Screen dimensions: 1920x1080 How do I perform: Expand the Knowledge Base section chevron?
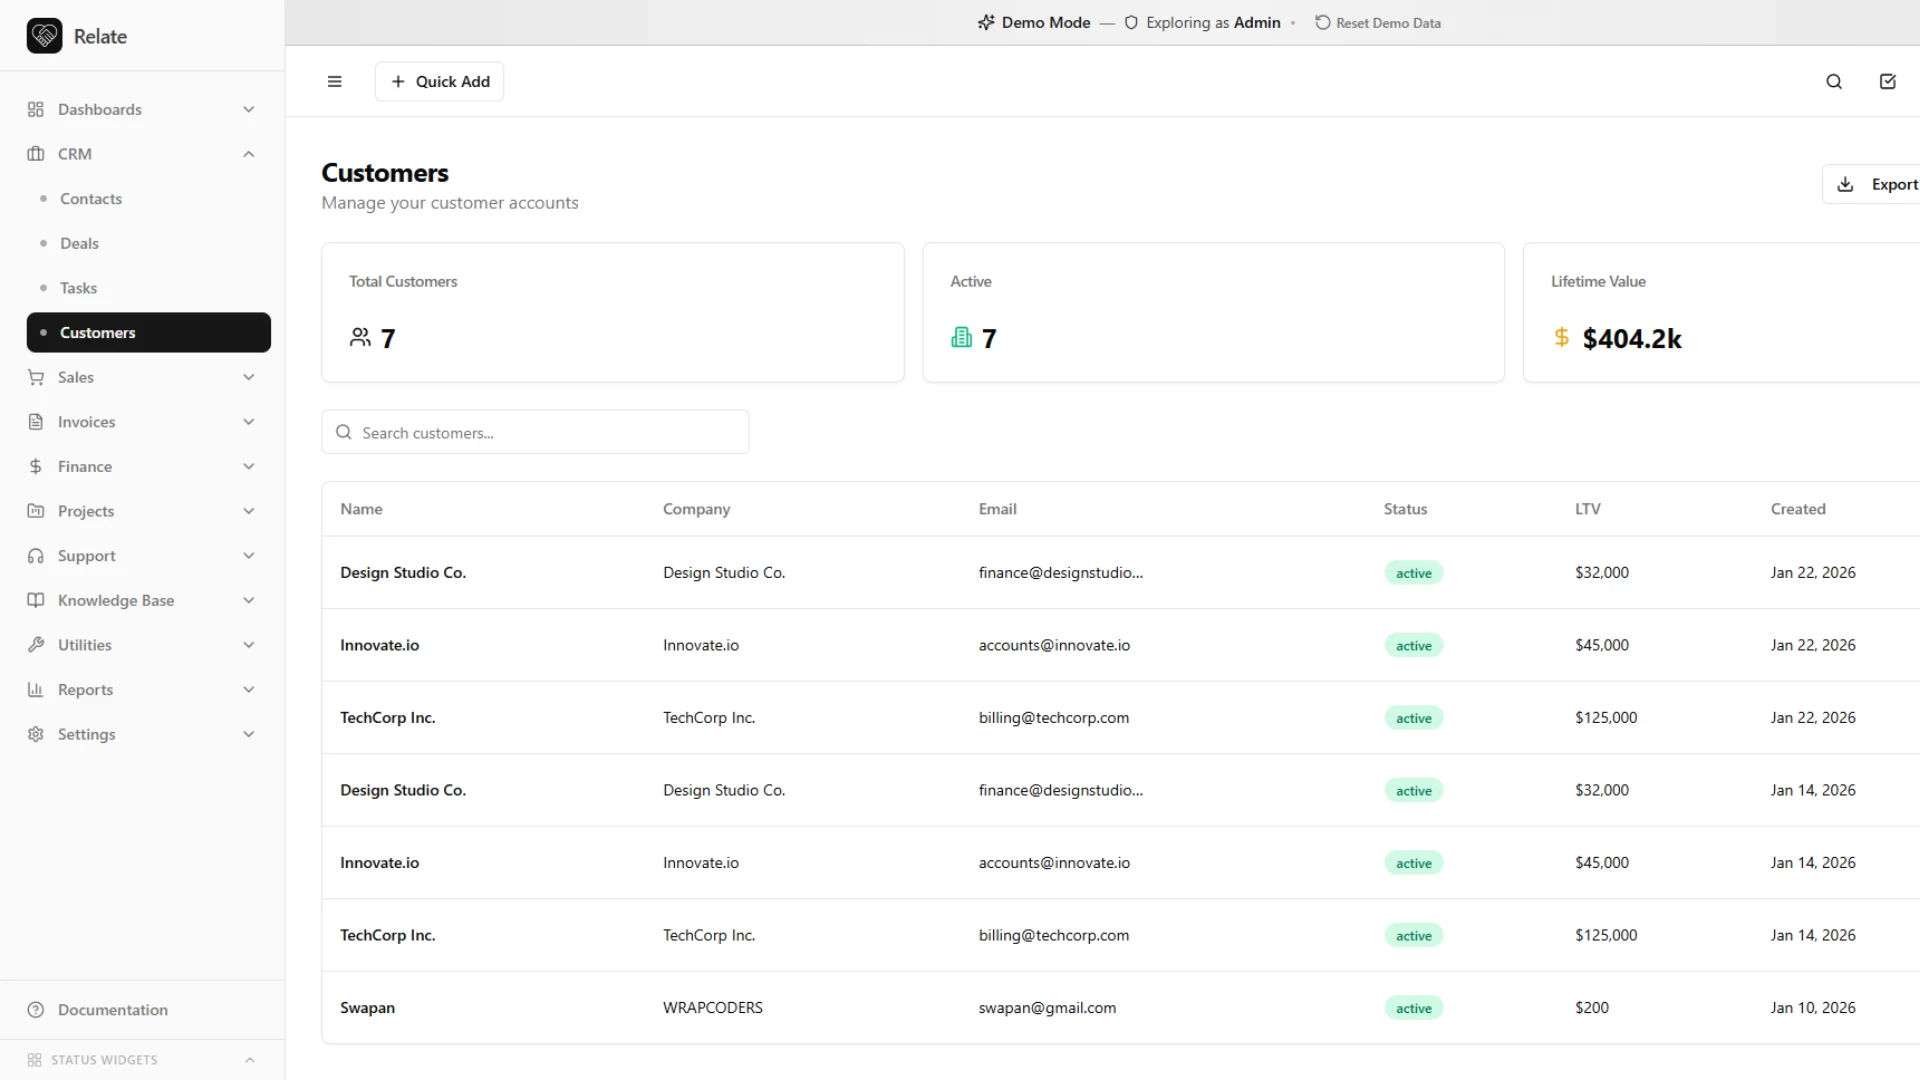click(x=249, y=600)
